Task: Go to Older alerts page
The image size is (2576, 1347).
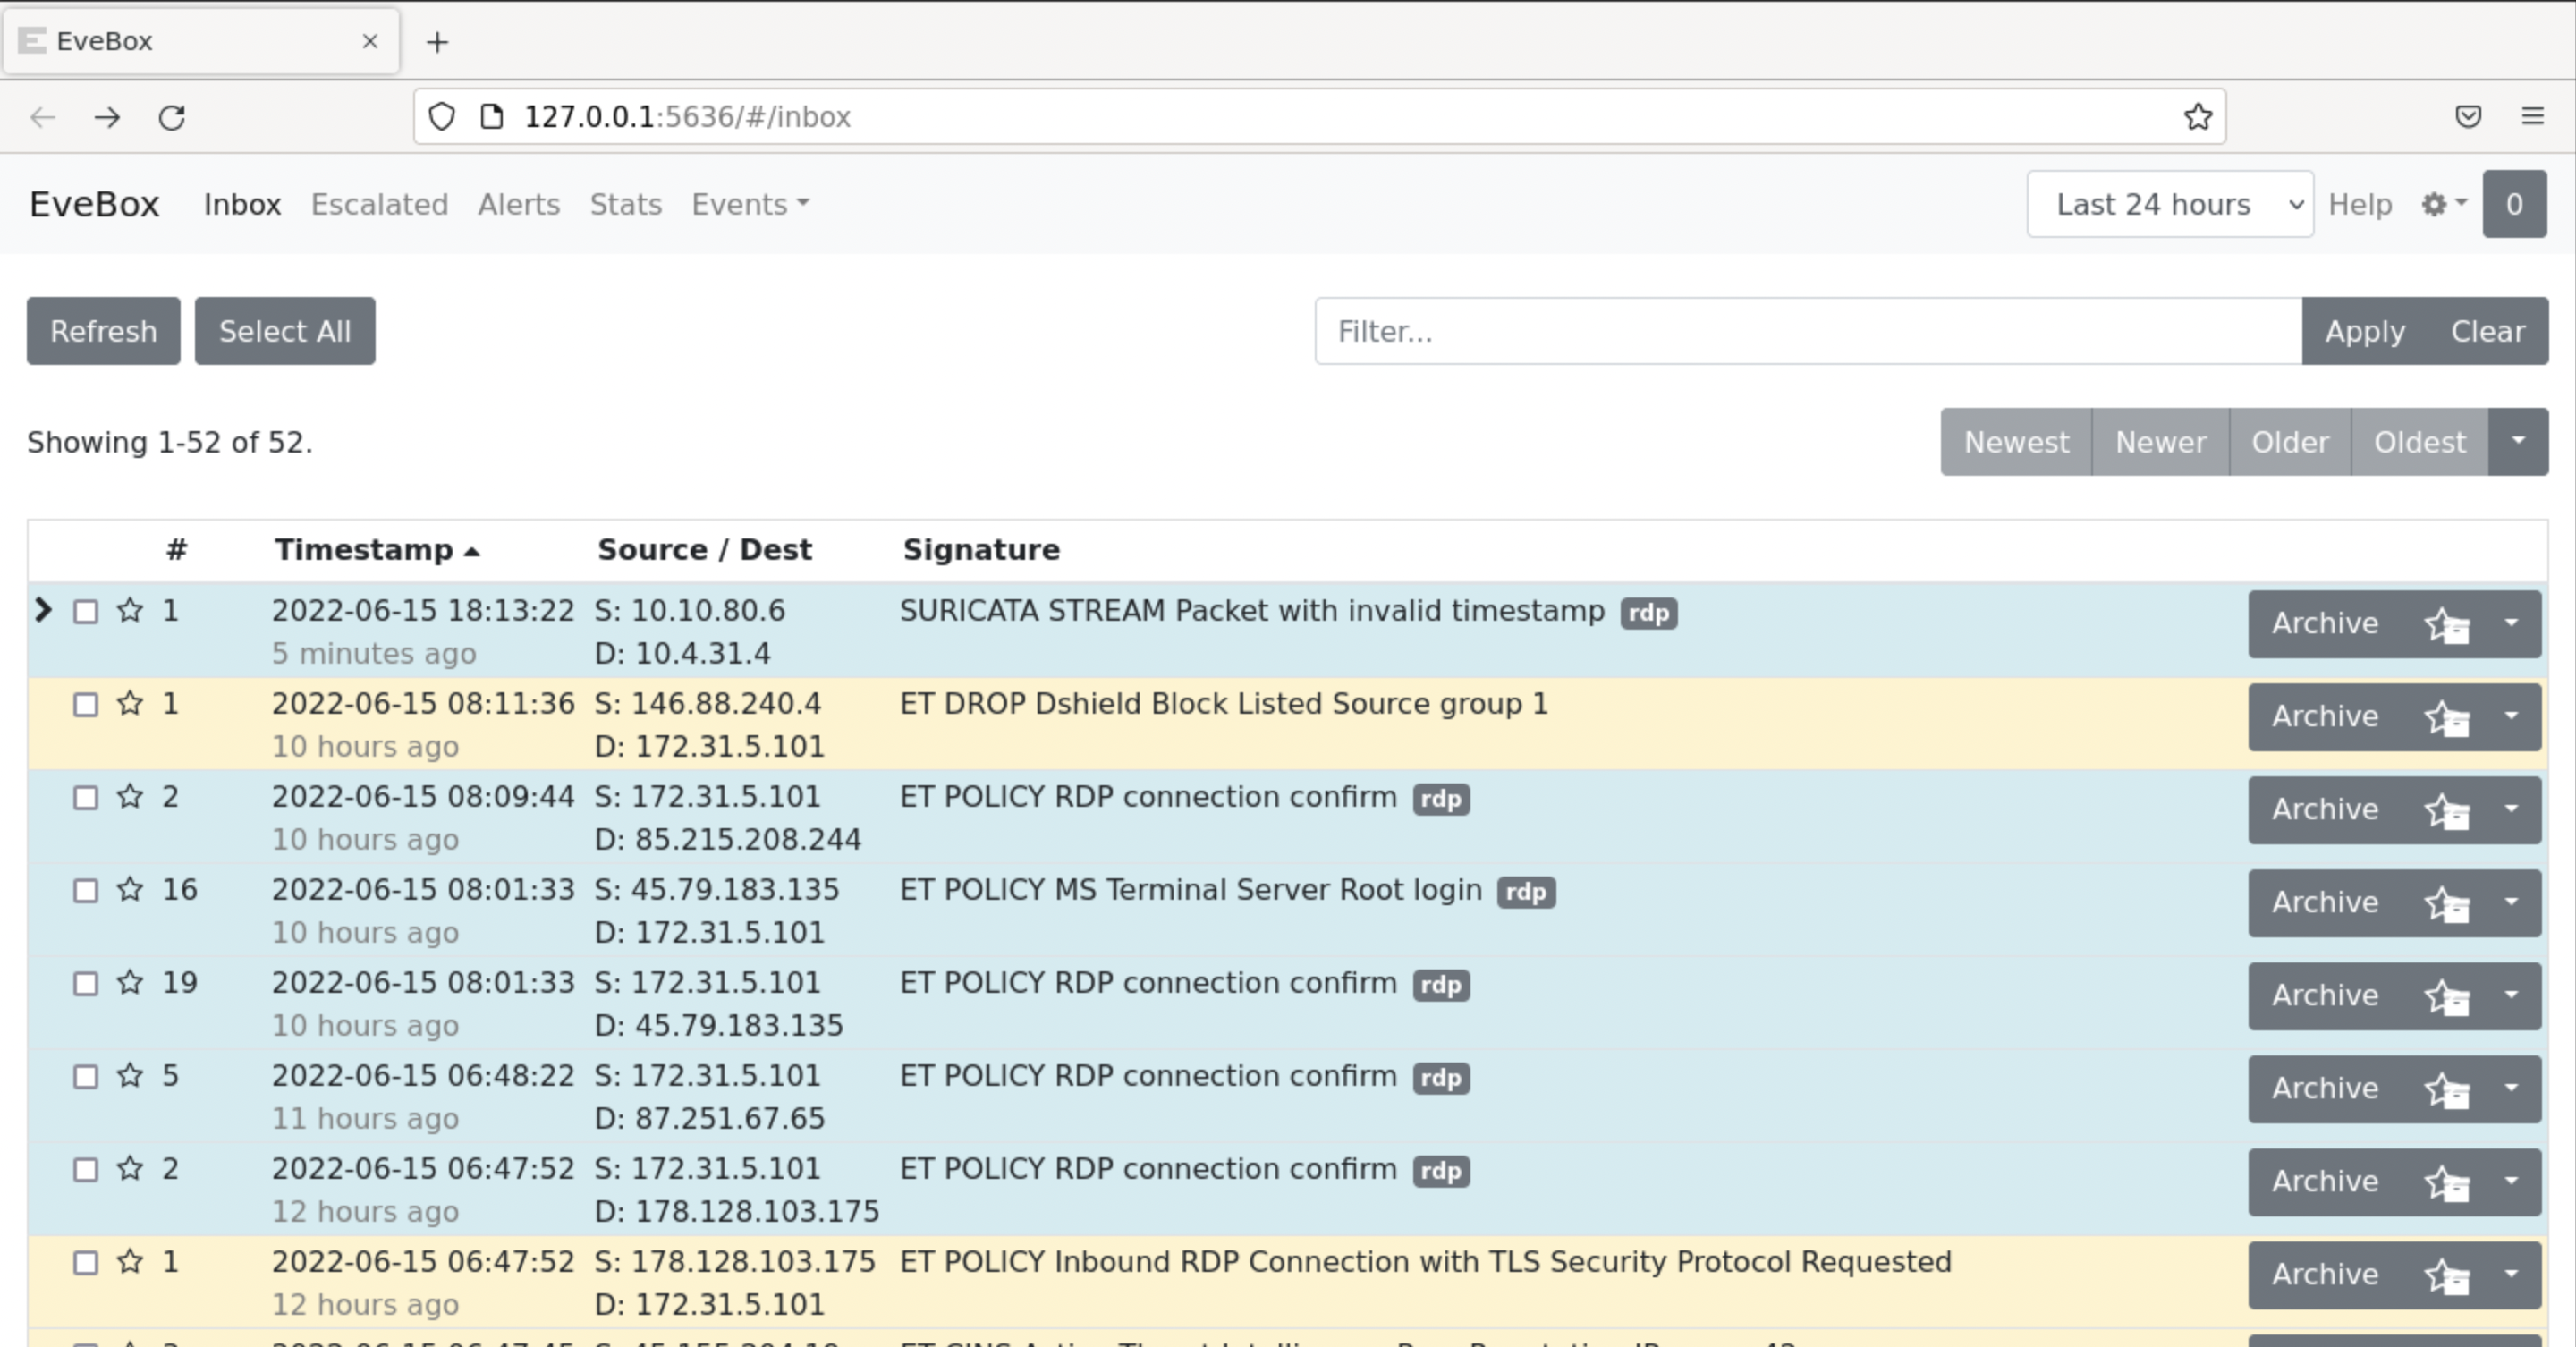Action: tap(2290, 441)
